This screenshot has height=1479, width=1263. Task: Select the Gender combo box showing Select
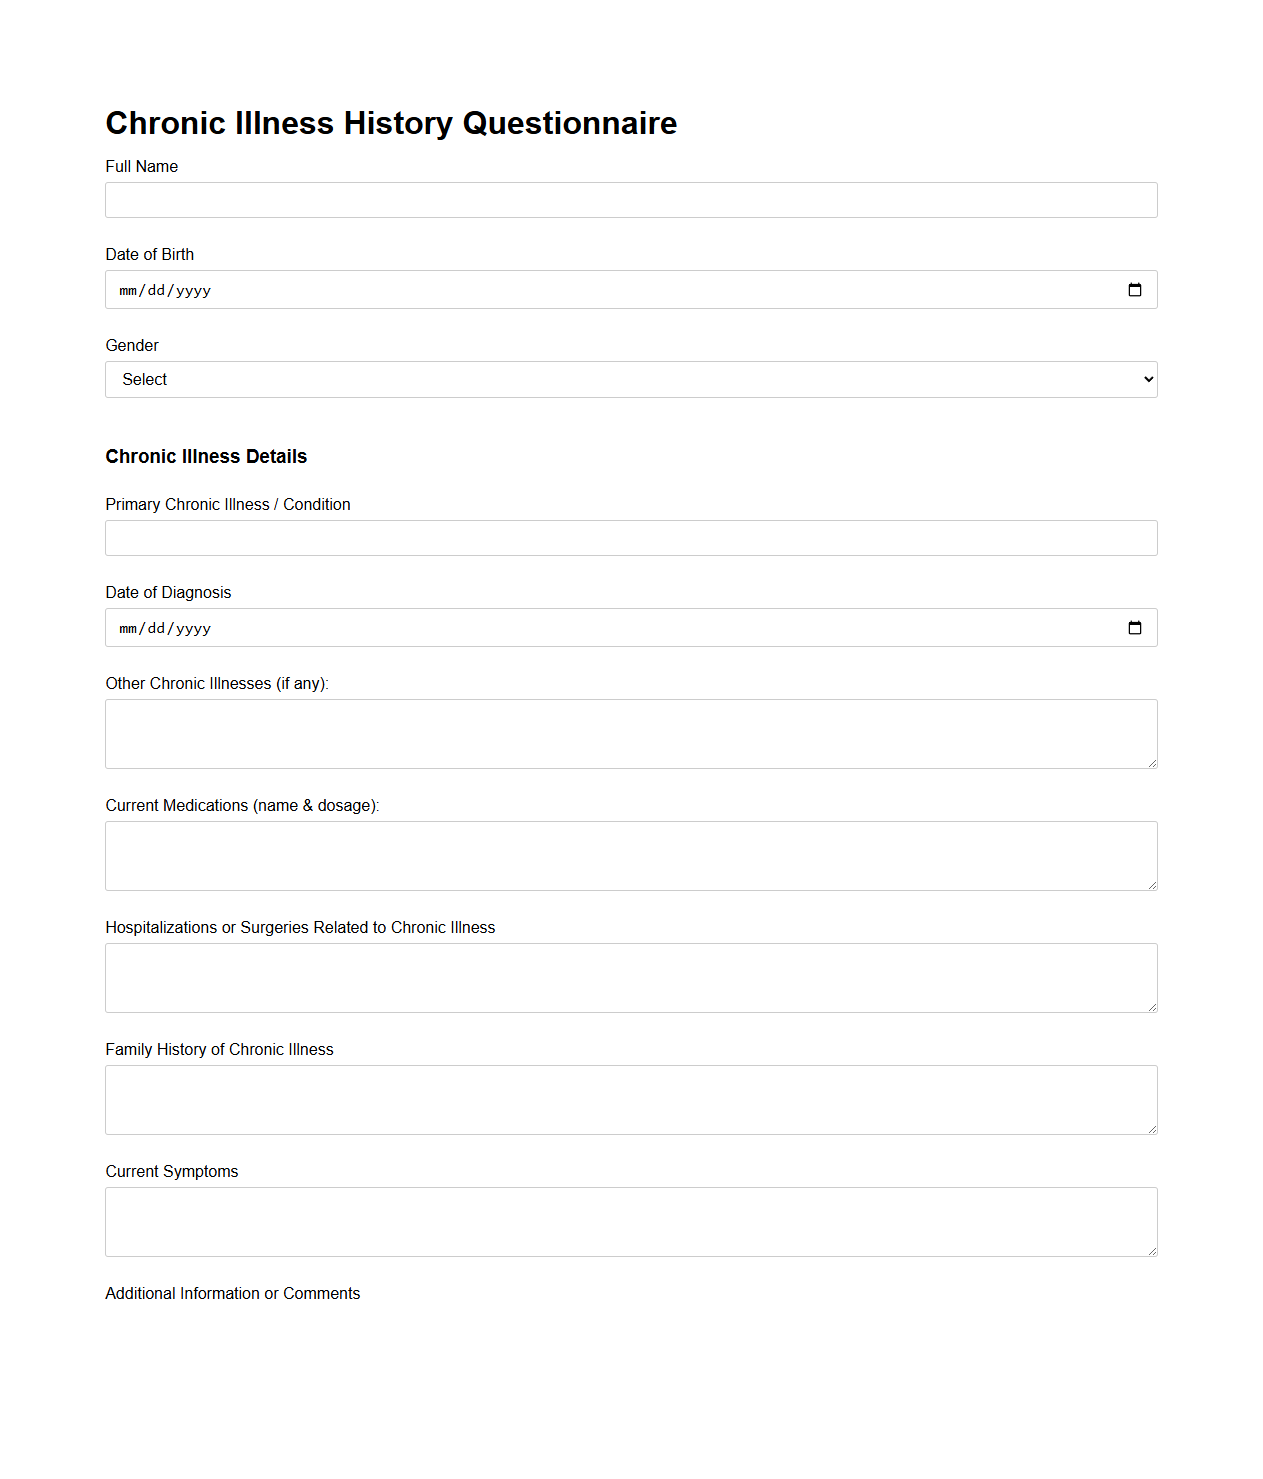[631, 379]
